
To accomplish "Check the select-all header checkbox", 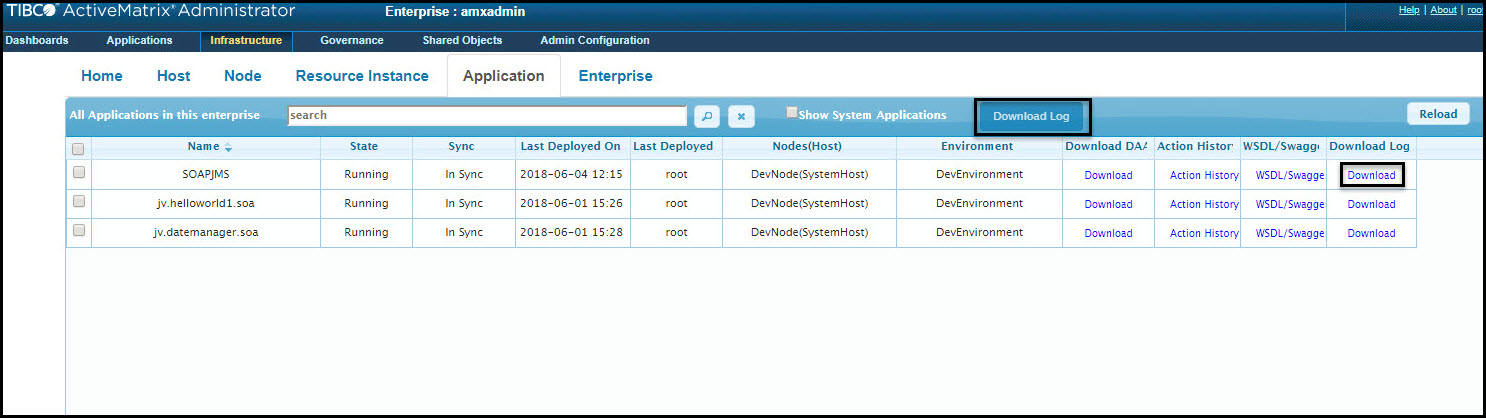I will click(79, 148).
